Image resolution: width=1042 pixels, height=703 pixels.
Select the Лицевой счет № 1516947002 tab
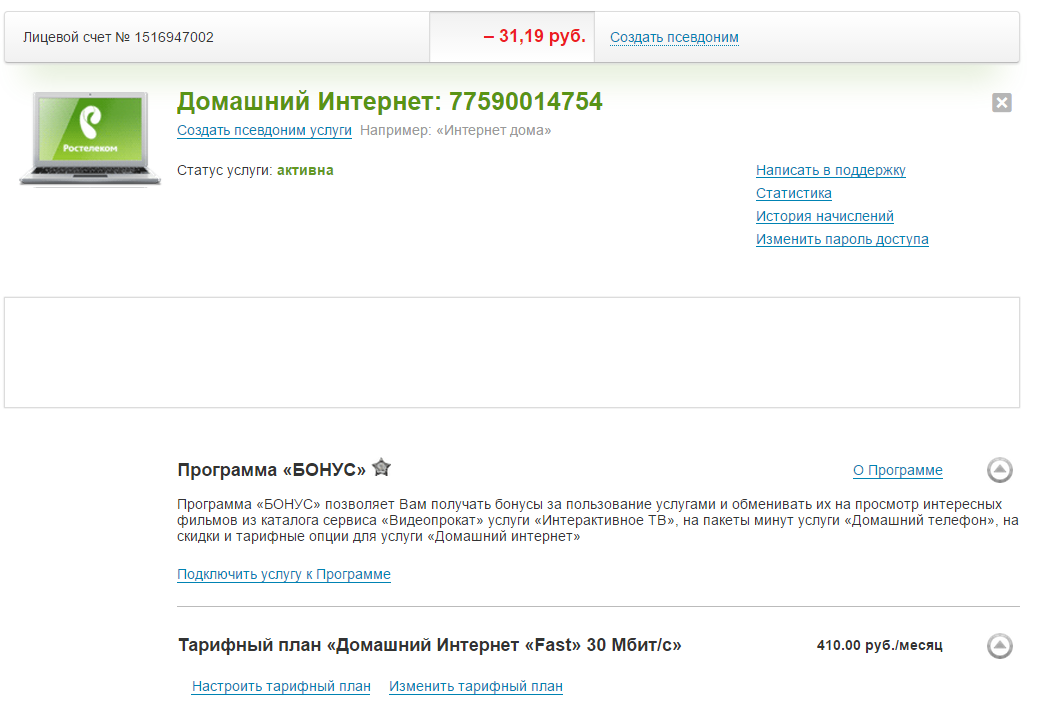pyautogui.click(x=118, y=37)
